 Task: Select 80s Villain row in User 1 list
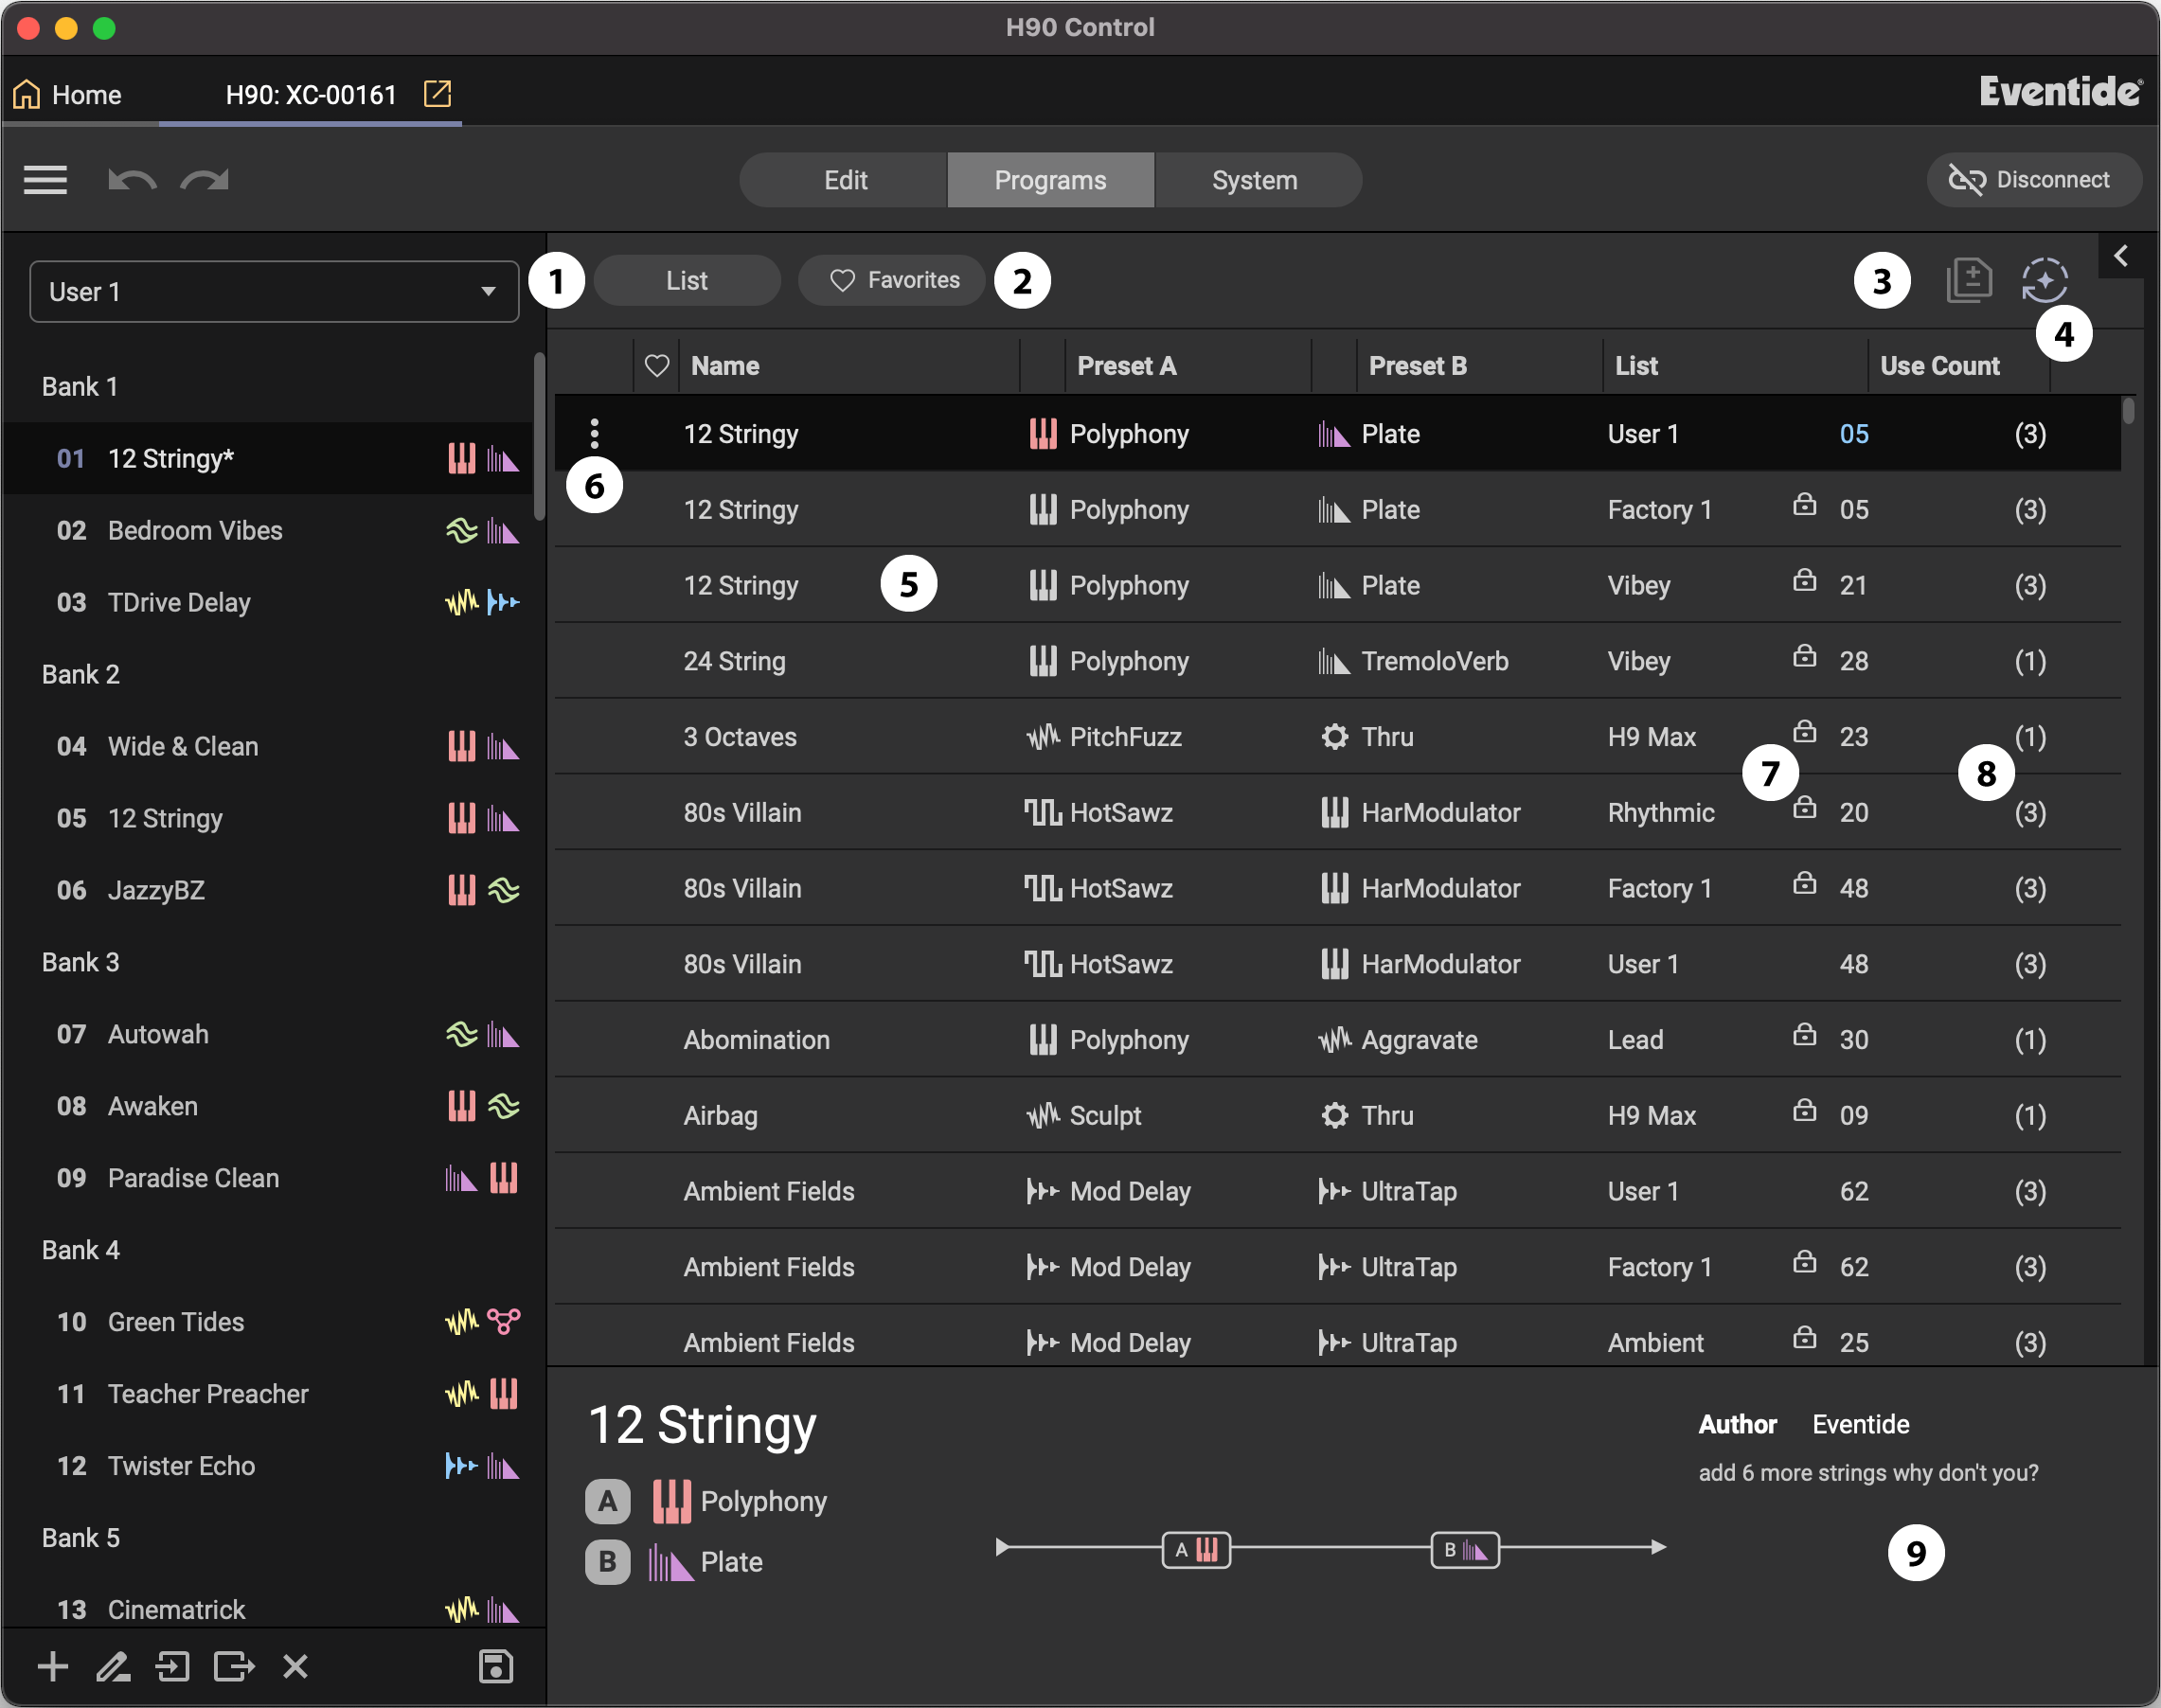coord(1338,964)
